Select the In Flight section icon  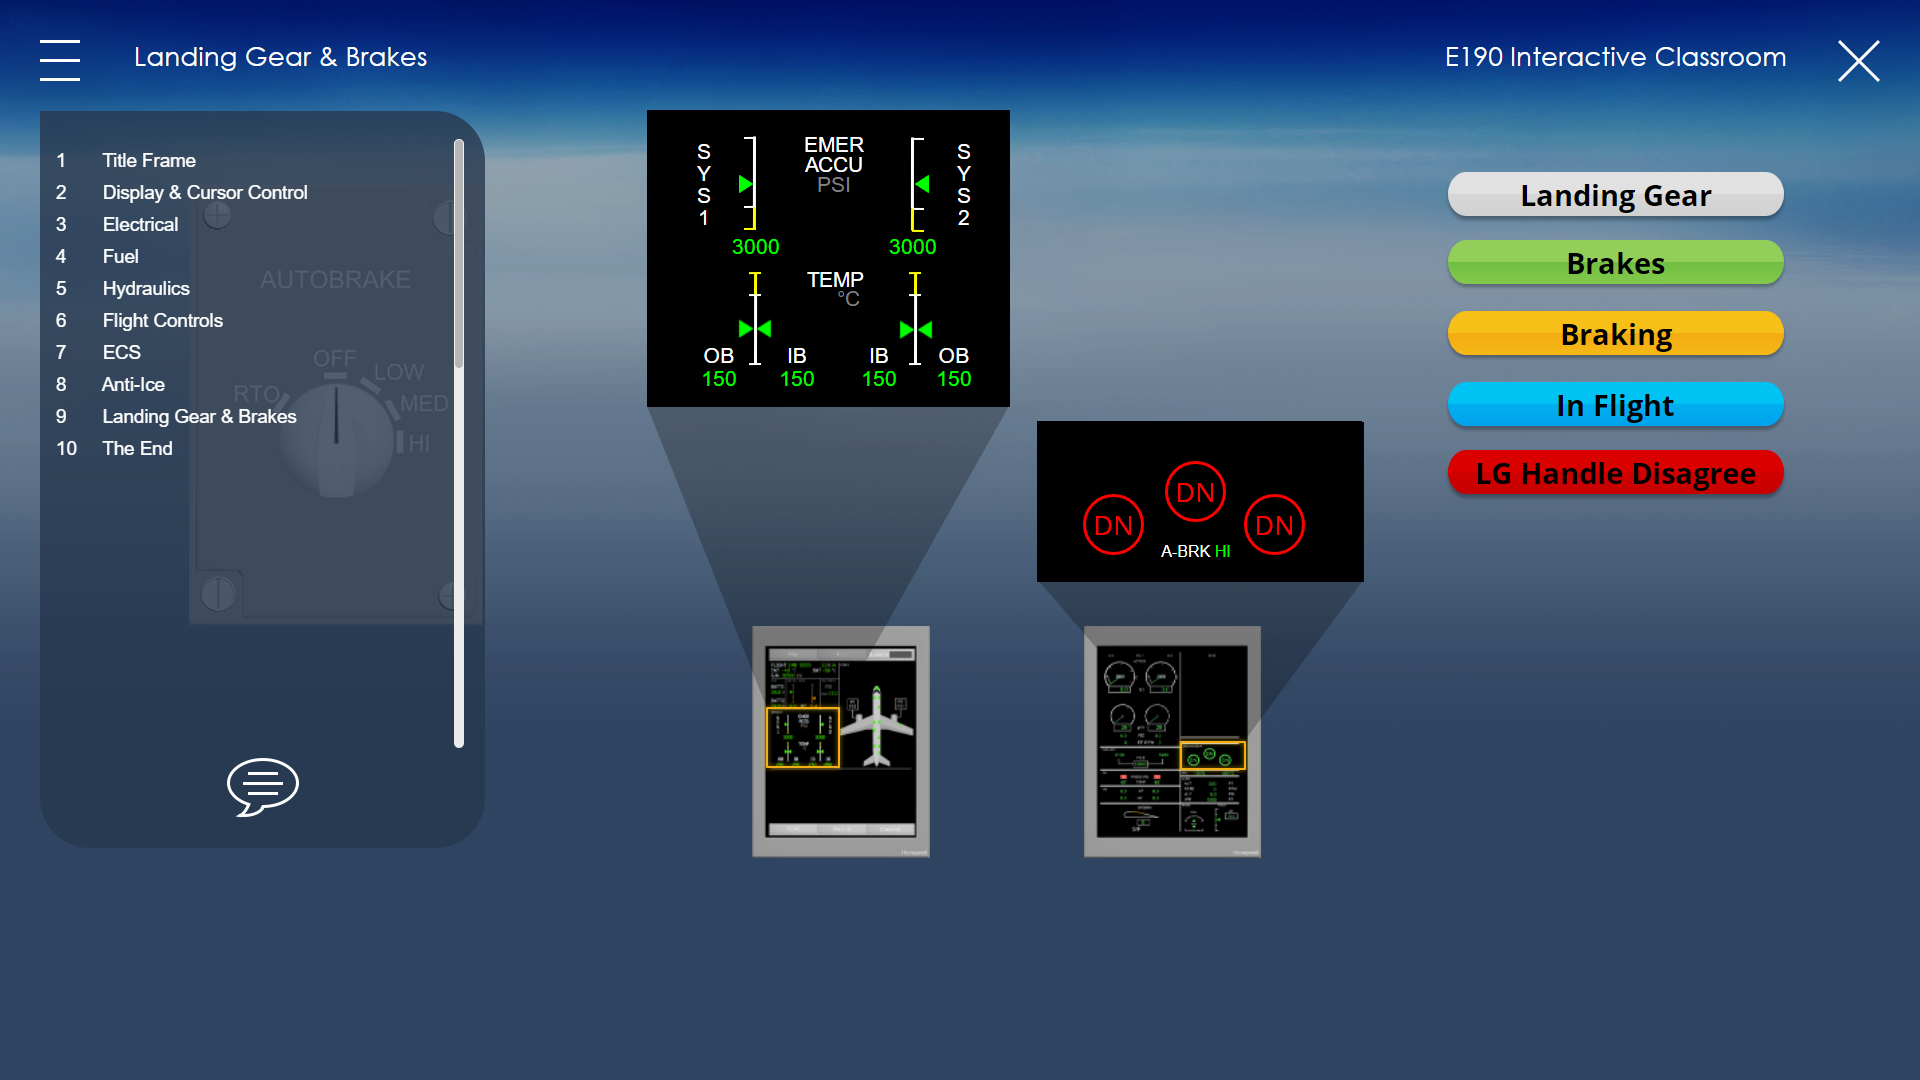point(1615,402)
